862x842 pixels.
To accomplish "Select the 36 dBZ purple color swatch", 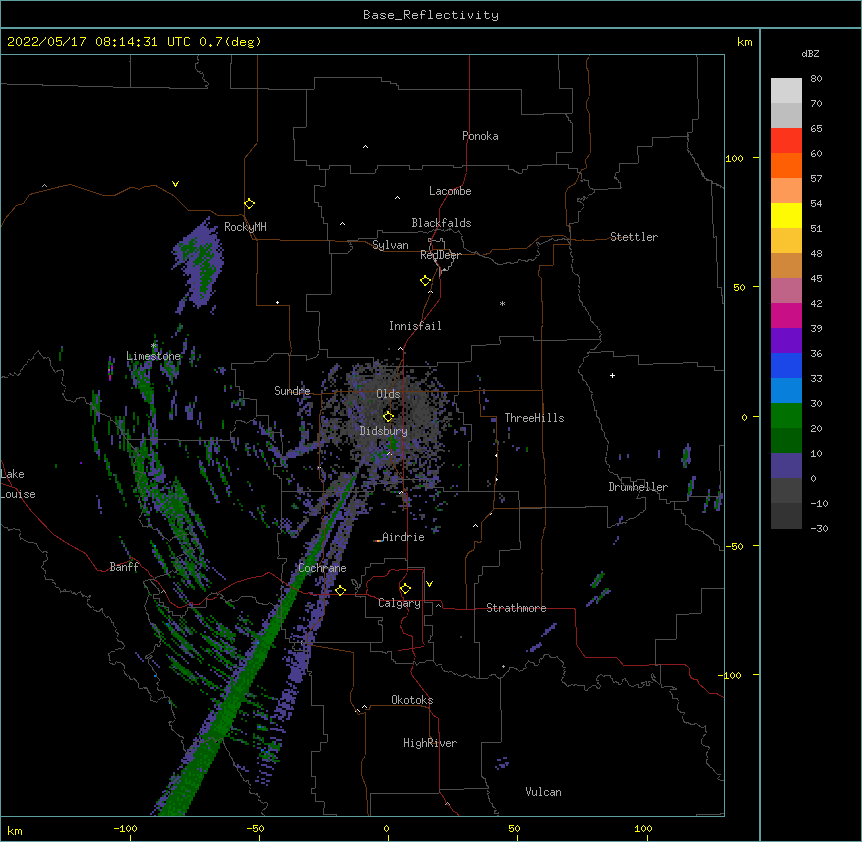I will coord(786,340).
